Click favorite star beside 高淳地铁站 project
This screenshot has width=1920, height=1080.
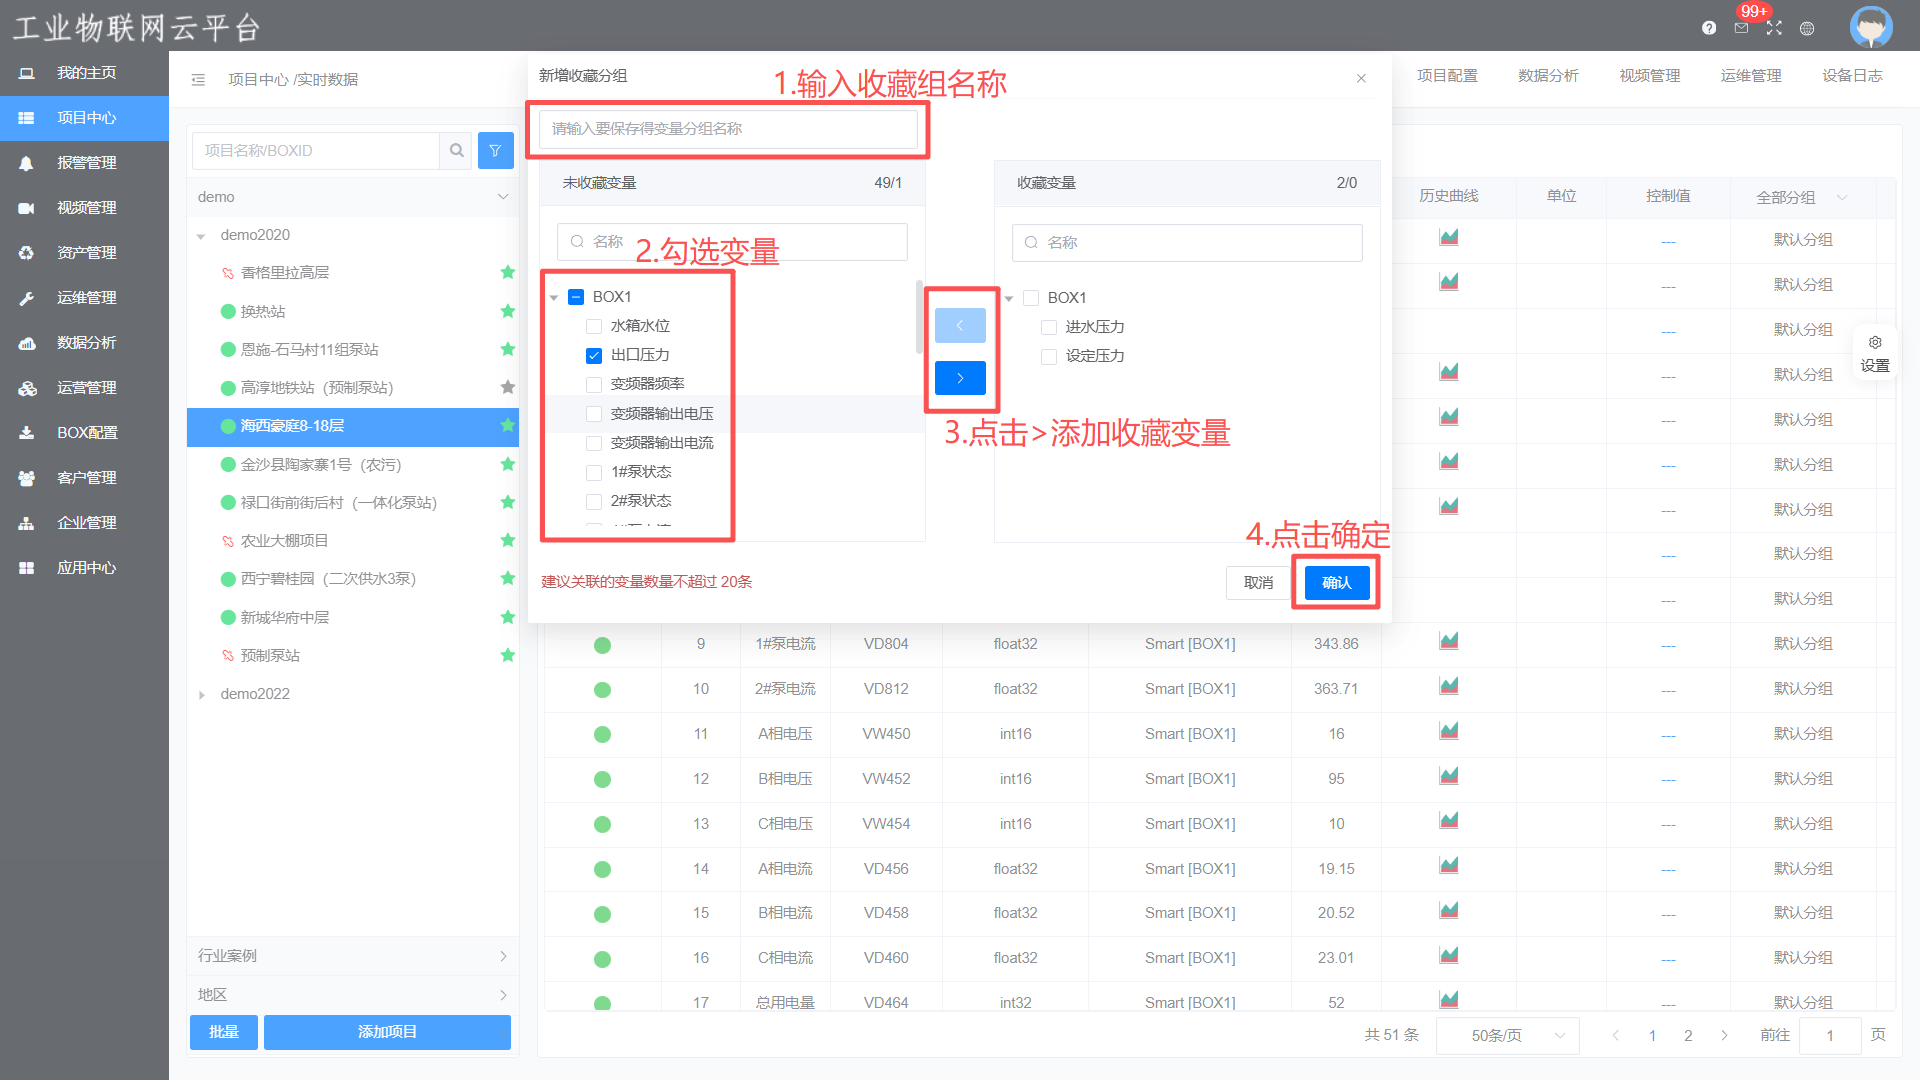pyautogui.click(x=507, y=387)
